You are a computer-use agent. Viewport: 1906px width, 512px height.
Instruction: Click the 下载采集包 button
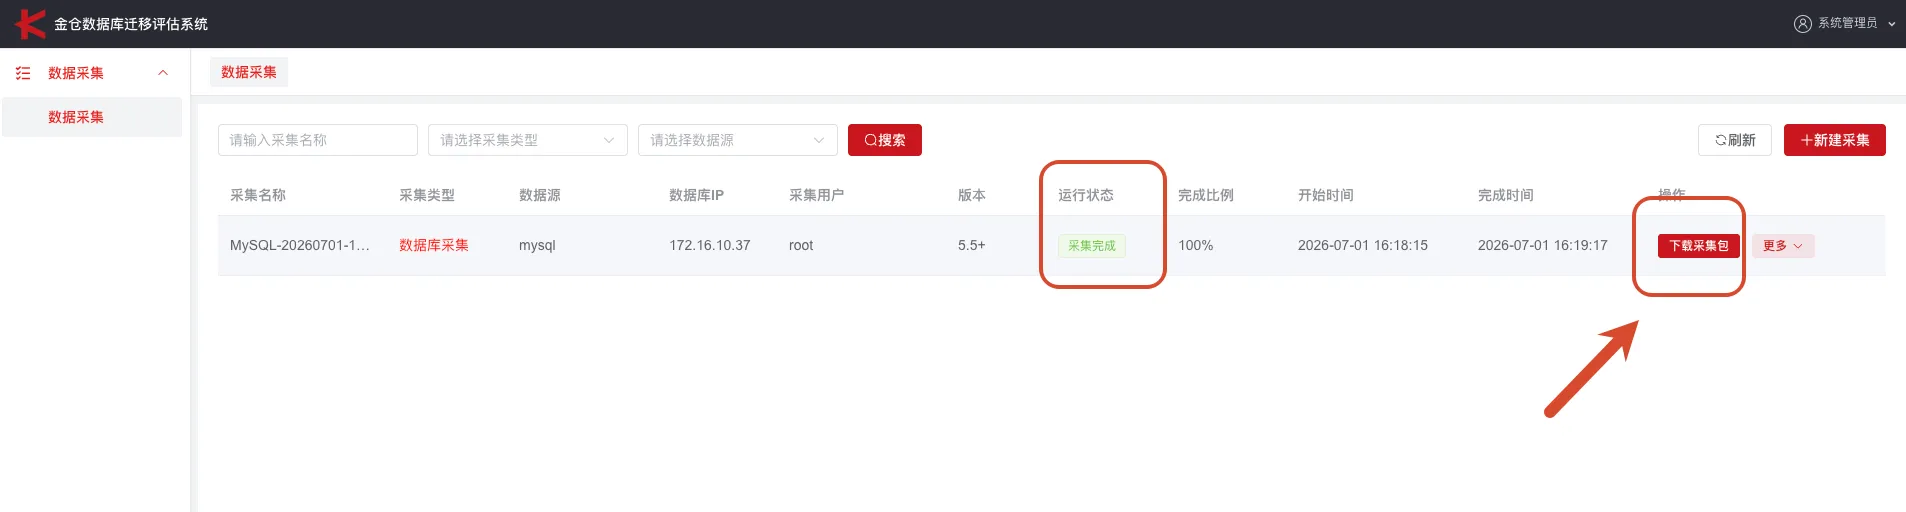pos(1699,246)
